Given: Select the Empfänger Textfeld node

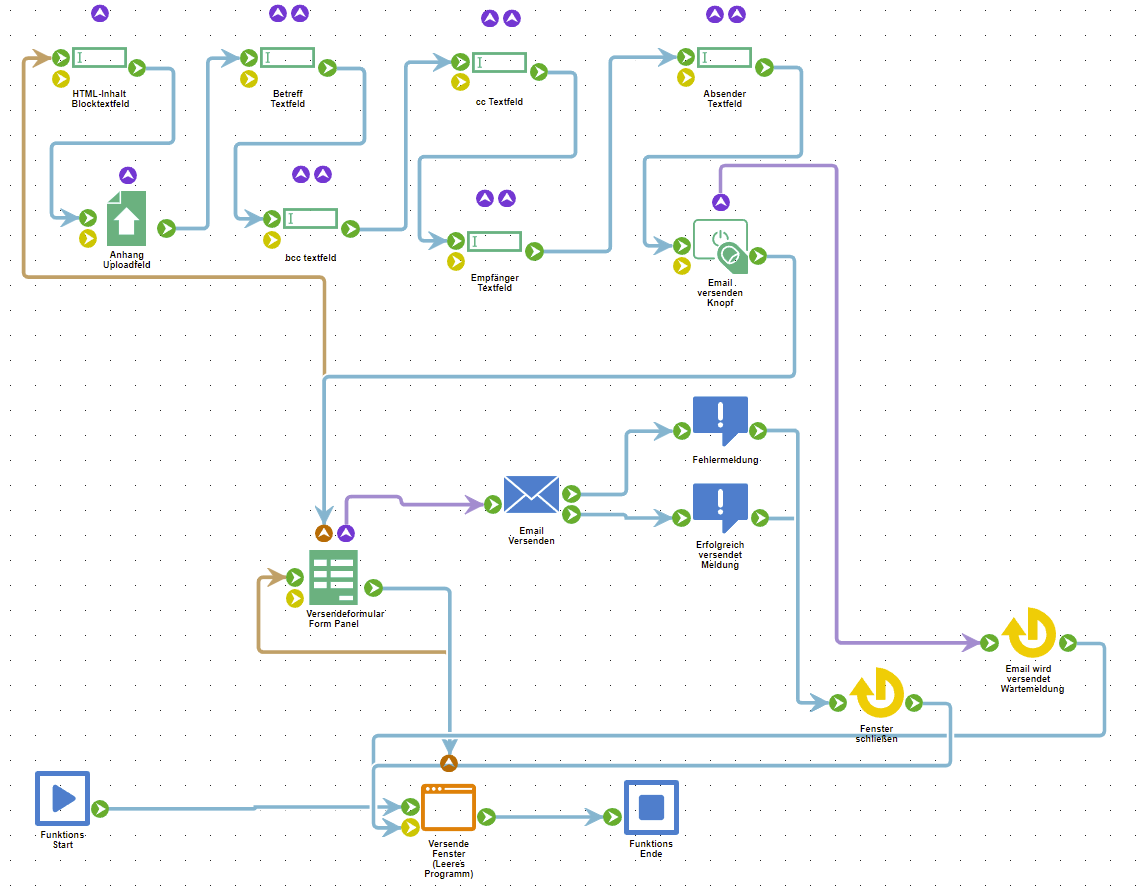Looking at the screenshot, I should (x=495, y=242).
